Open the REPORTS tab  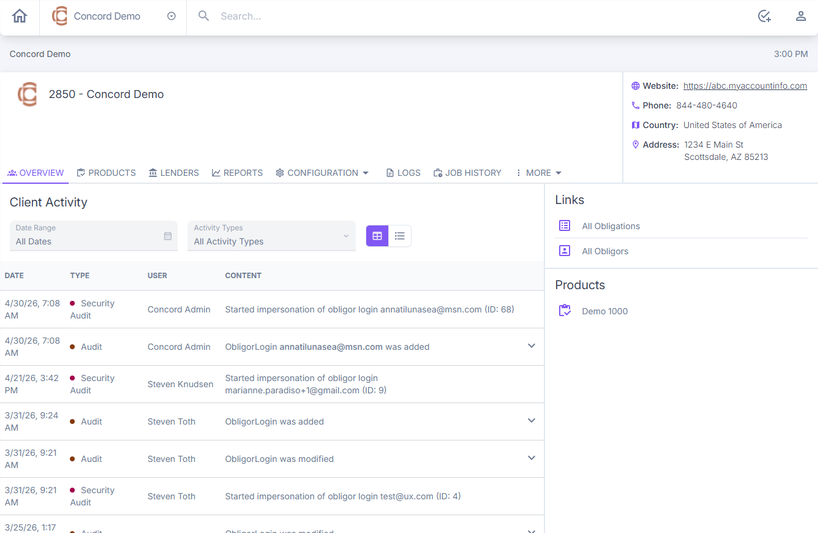click(237, 173)
